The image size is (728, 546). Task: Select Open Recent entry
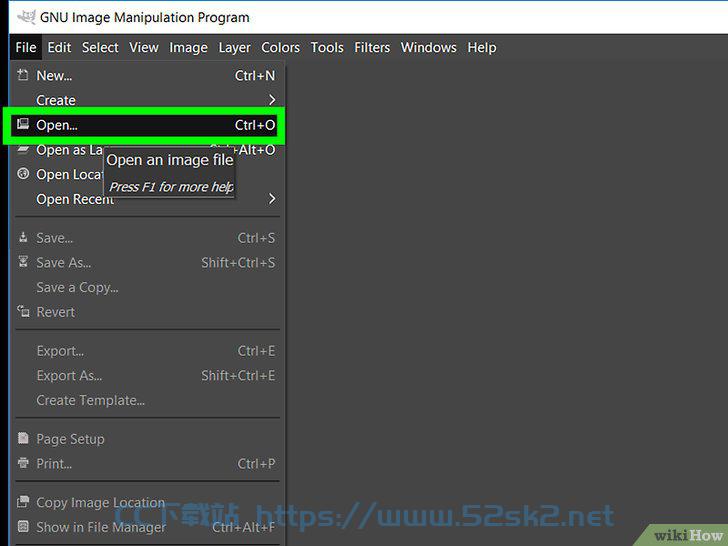tap(147, 199)
